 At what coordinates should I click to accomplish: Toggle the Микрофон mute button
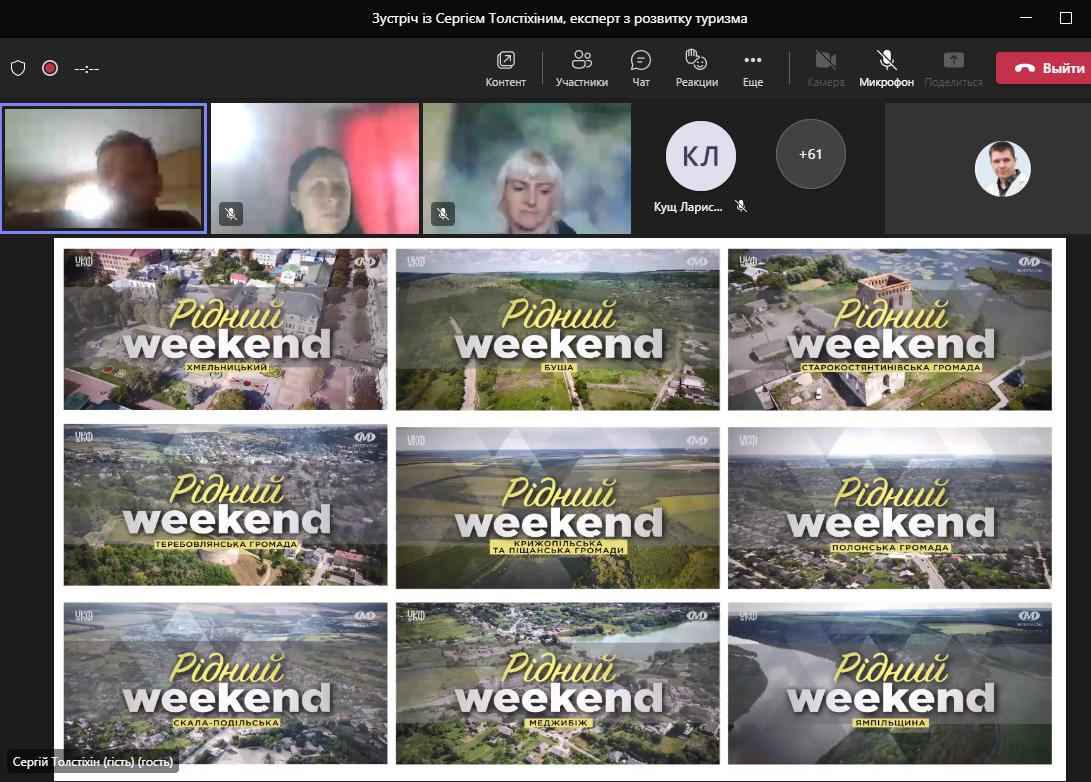click(886, 68)
